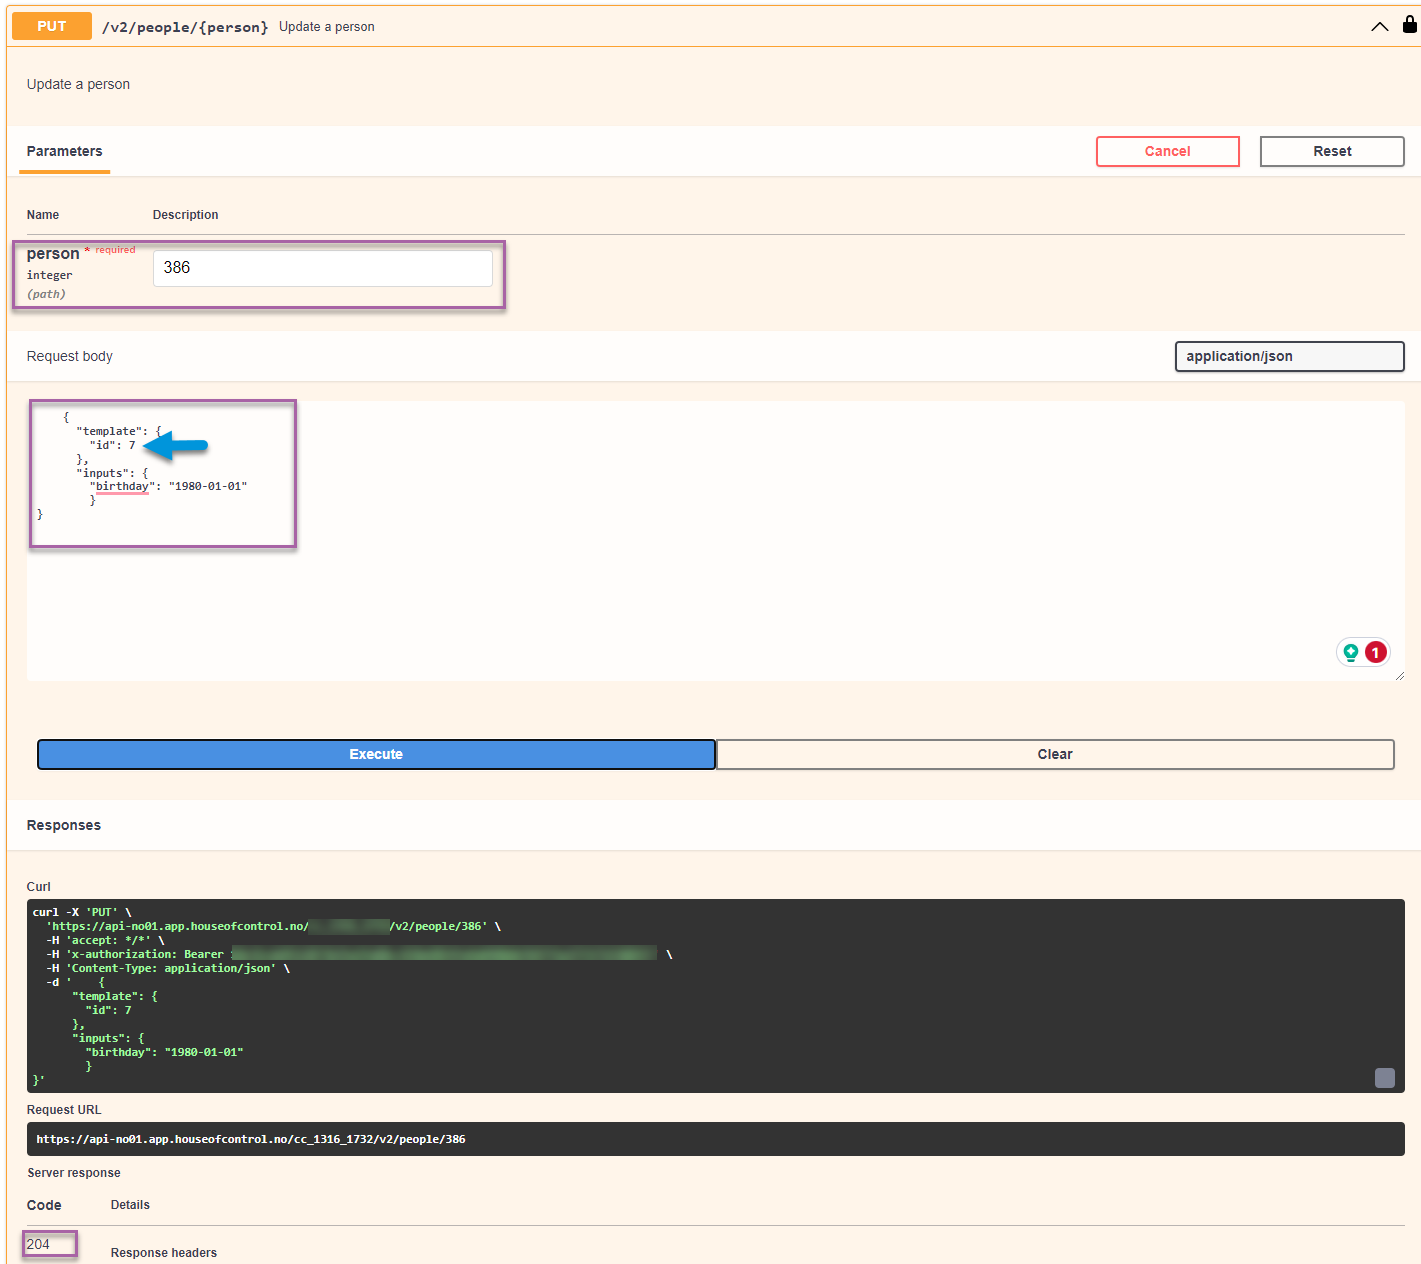Clear the response results
The height and width of the screenshot is (1264, 1421).
pyautogui.click(x=1055, y=754)
